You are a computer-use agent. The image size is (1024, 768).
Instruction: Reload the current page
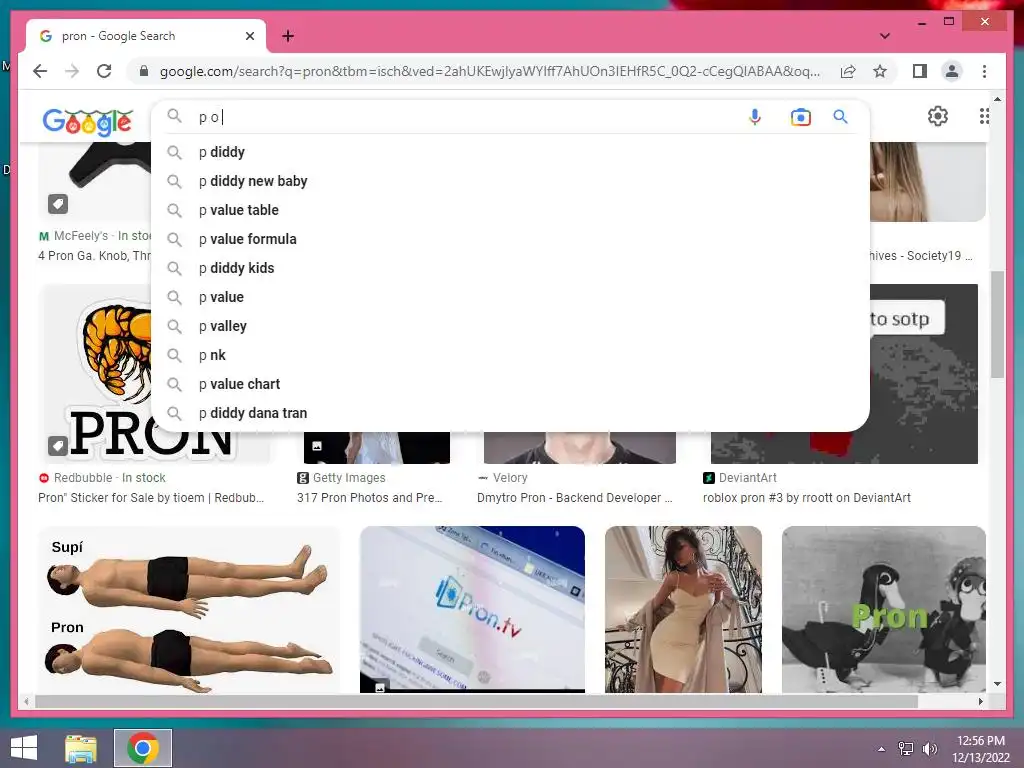(x=104, y=71)
